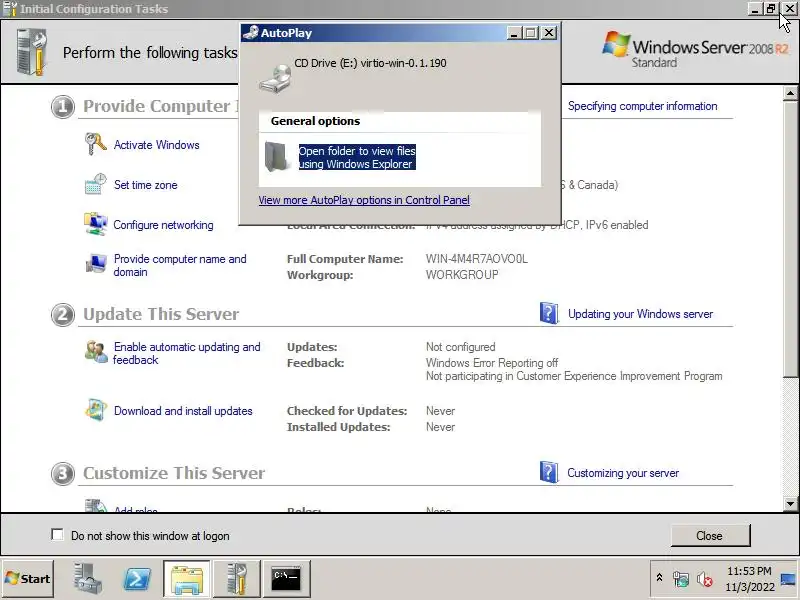
Task: Click the server tower icon in header
Action: click(32, 52)
